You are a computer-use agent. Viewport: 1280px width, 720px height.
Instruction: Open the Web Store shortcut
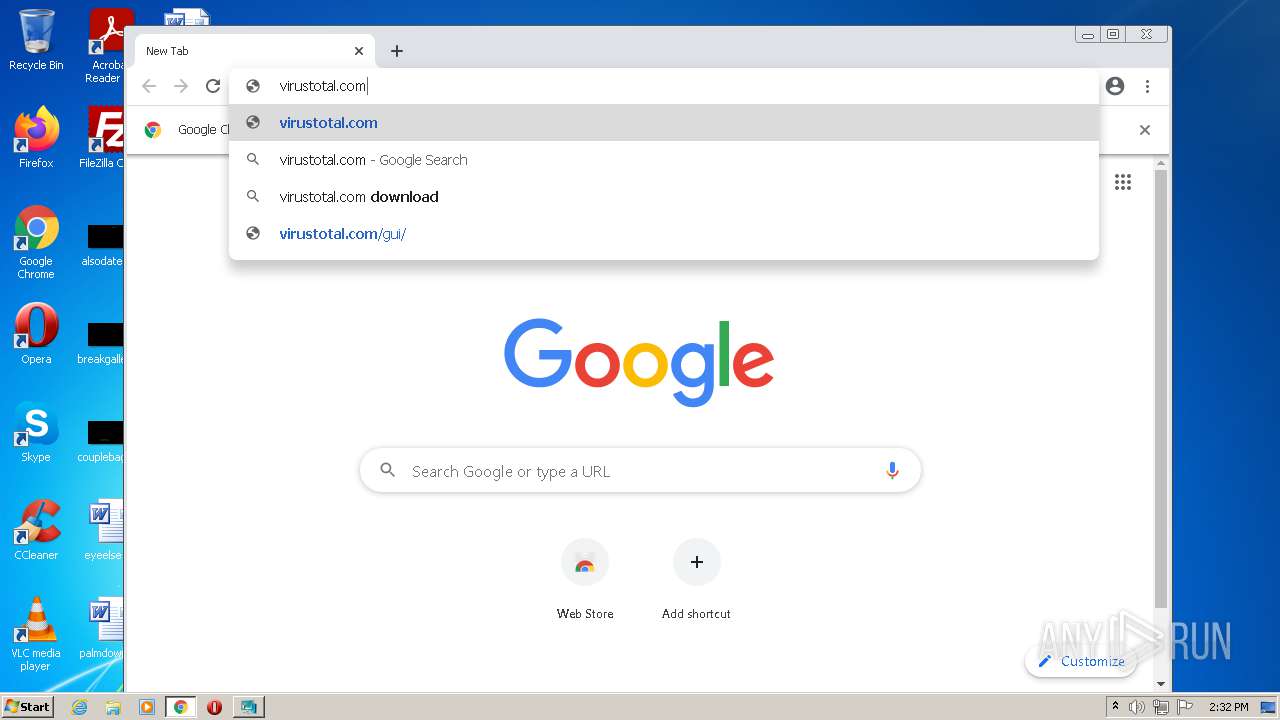585,580
